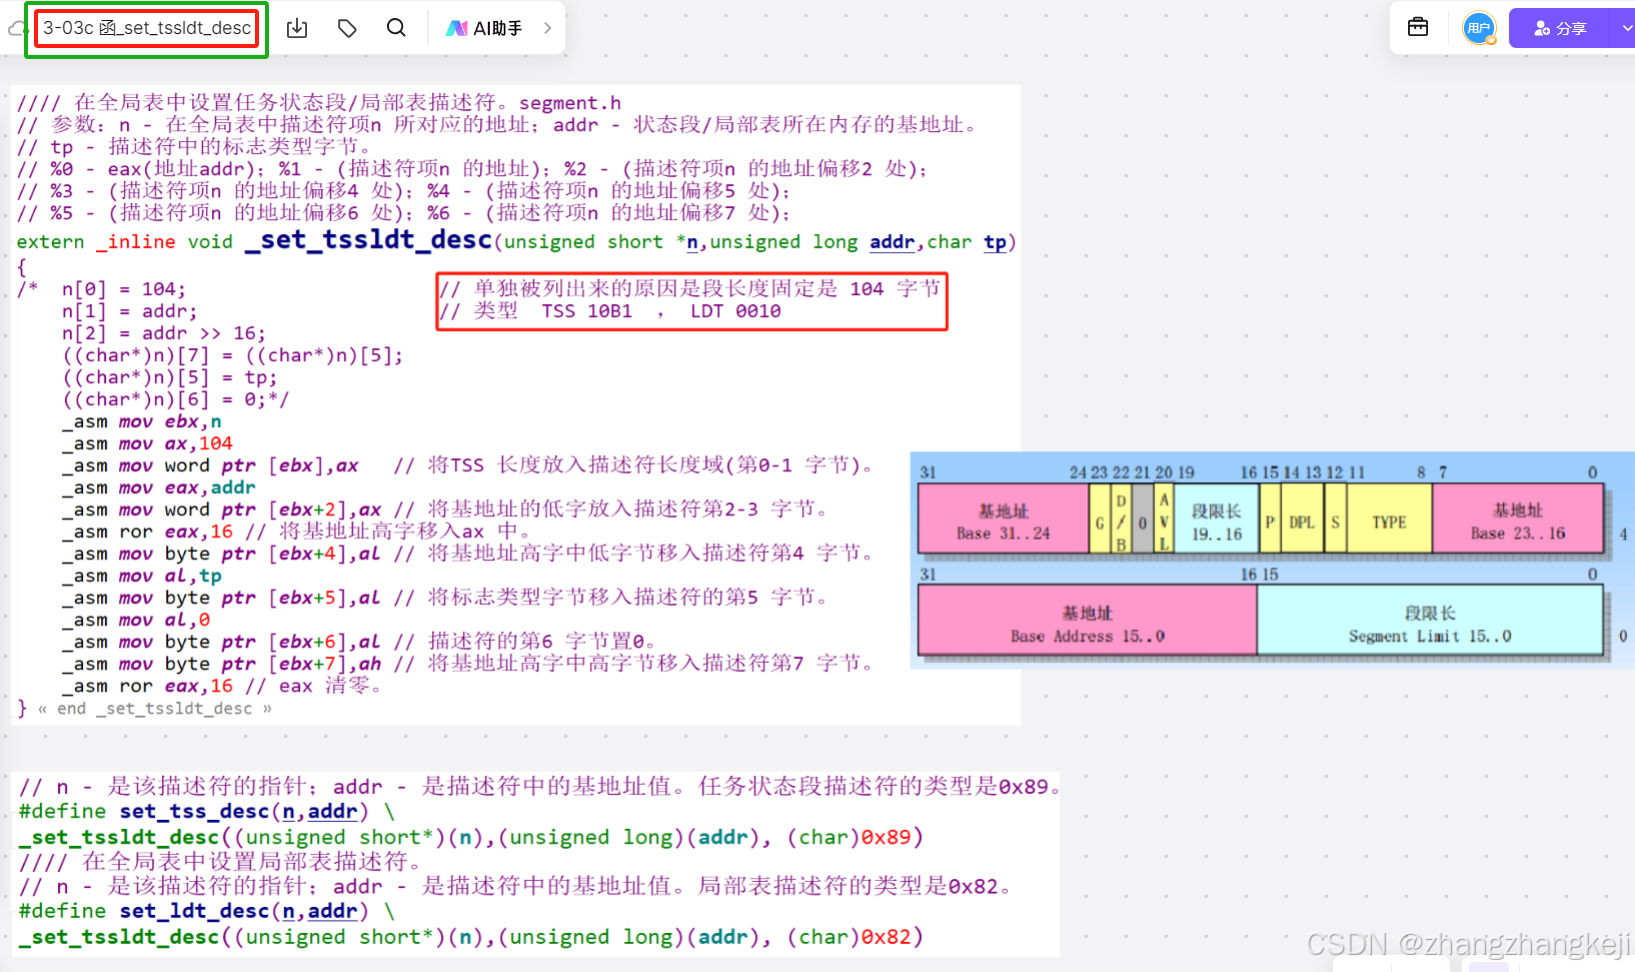Click the 分享 share button
The image size is (1635, 972).
coord(1560,28)
